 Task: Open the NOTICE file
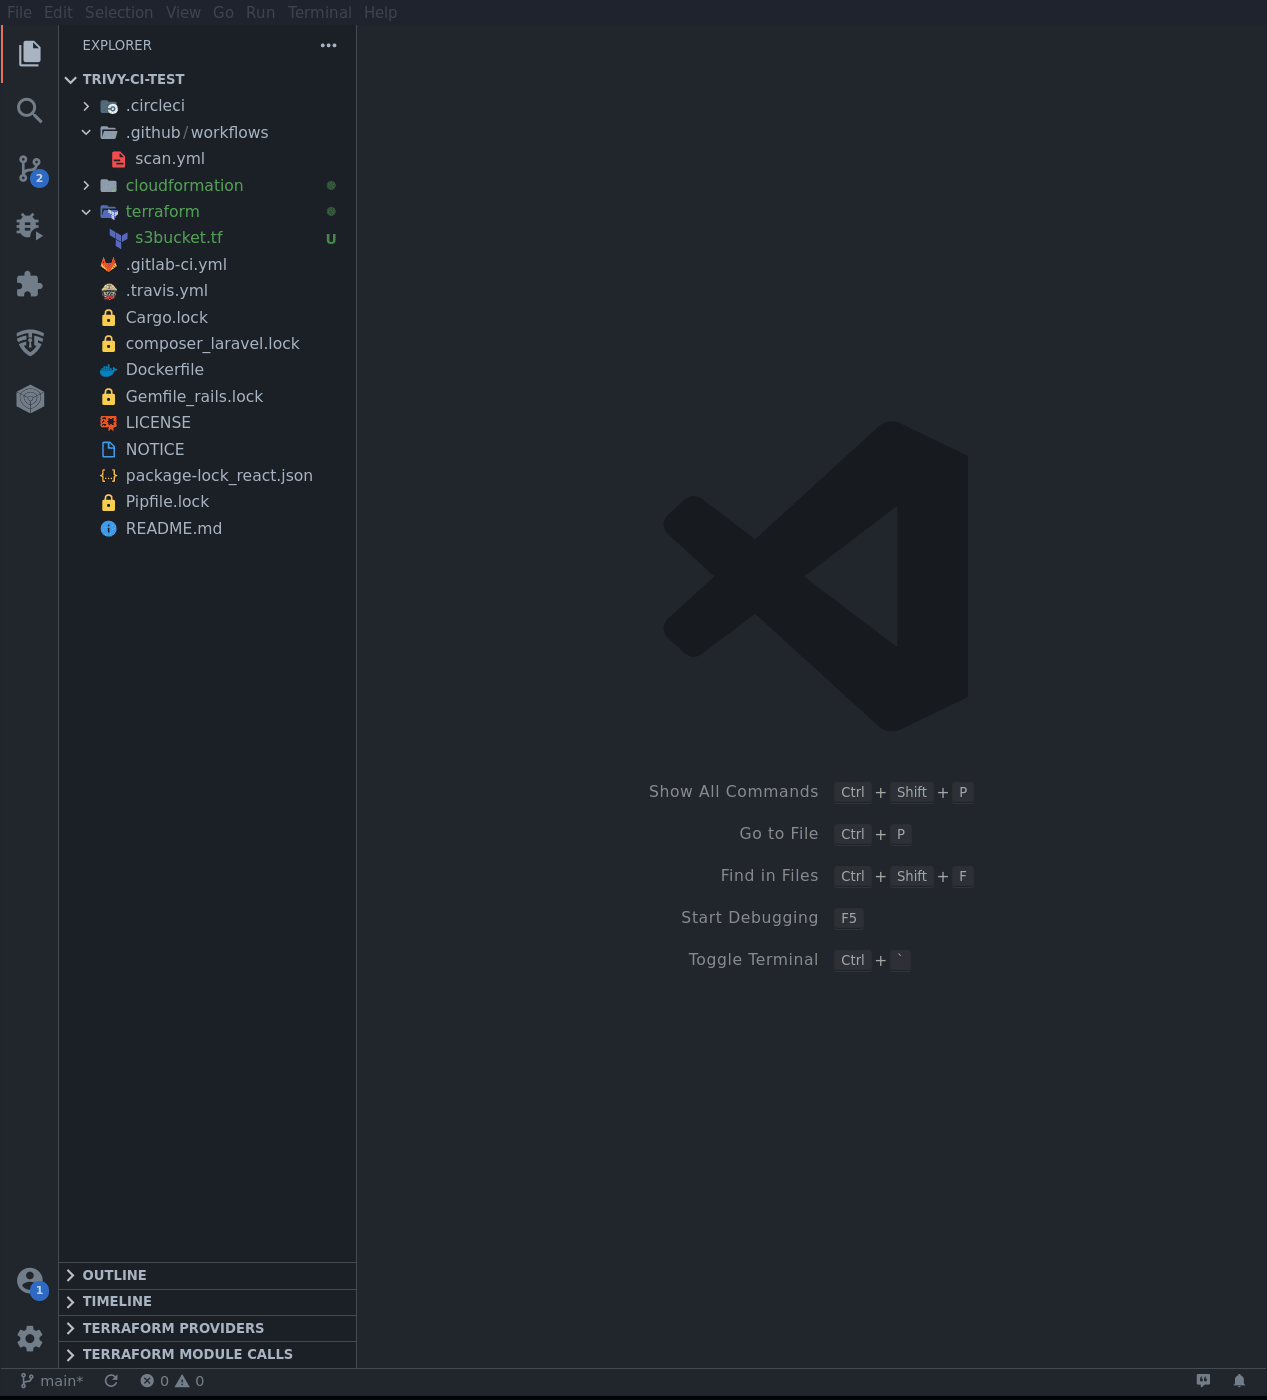tap(207, 449)
